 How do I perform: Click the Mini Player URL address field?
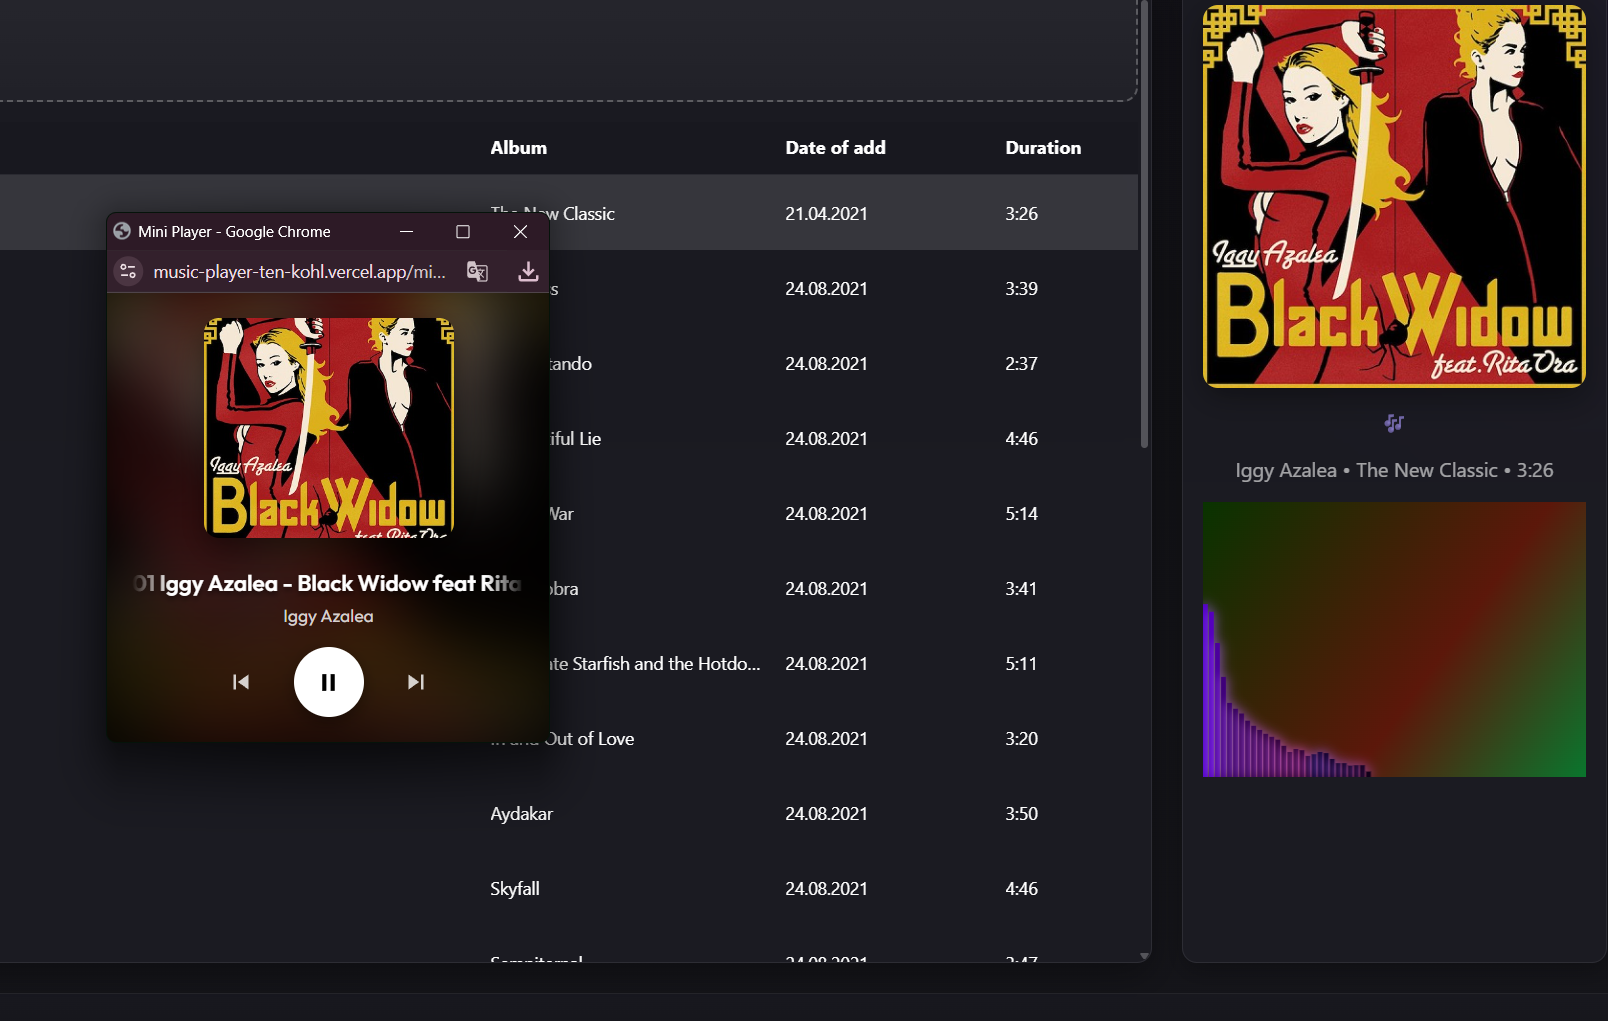299,272
